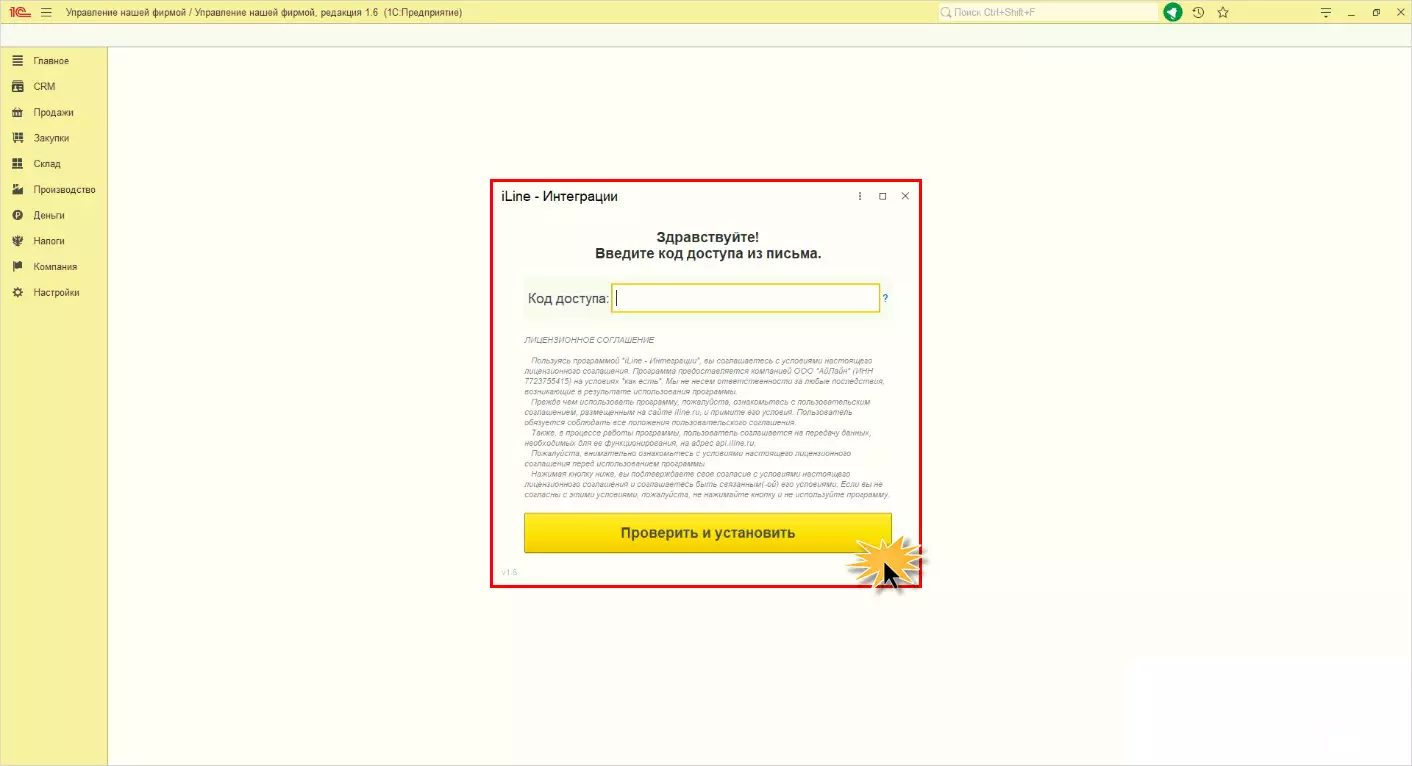The image size is (1412, 766).
Task: Open Настройки in the sidebar
Action: [x=56, y=293]
